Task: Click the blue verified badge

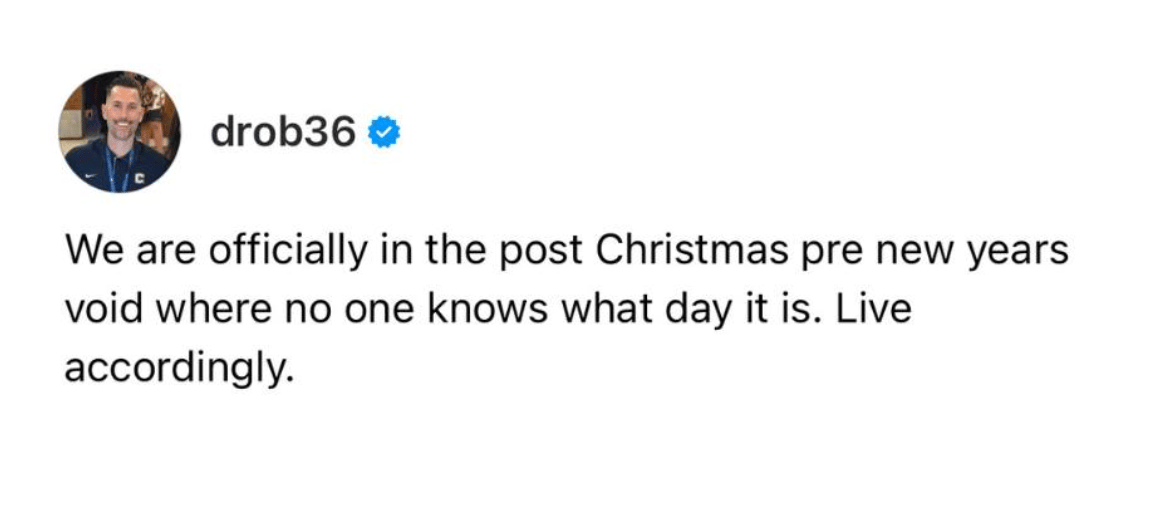Action: 383,133
